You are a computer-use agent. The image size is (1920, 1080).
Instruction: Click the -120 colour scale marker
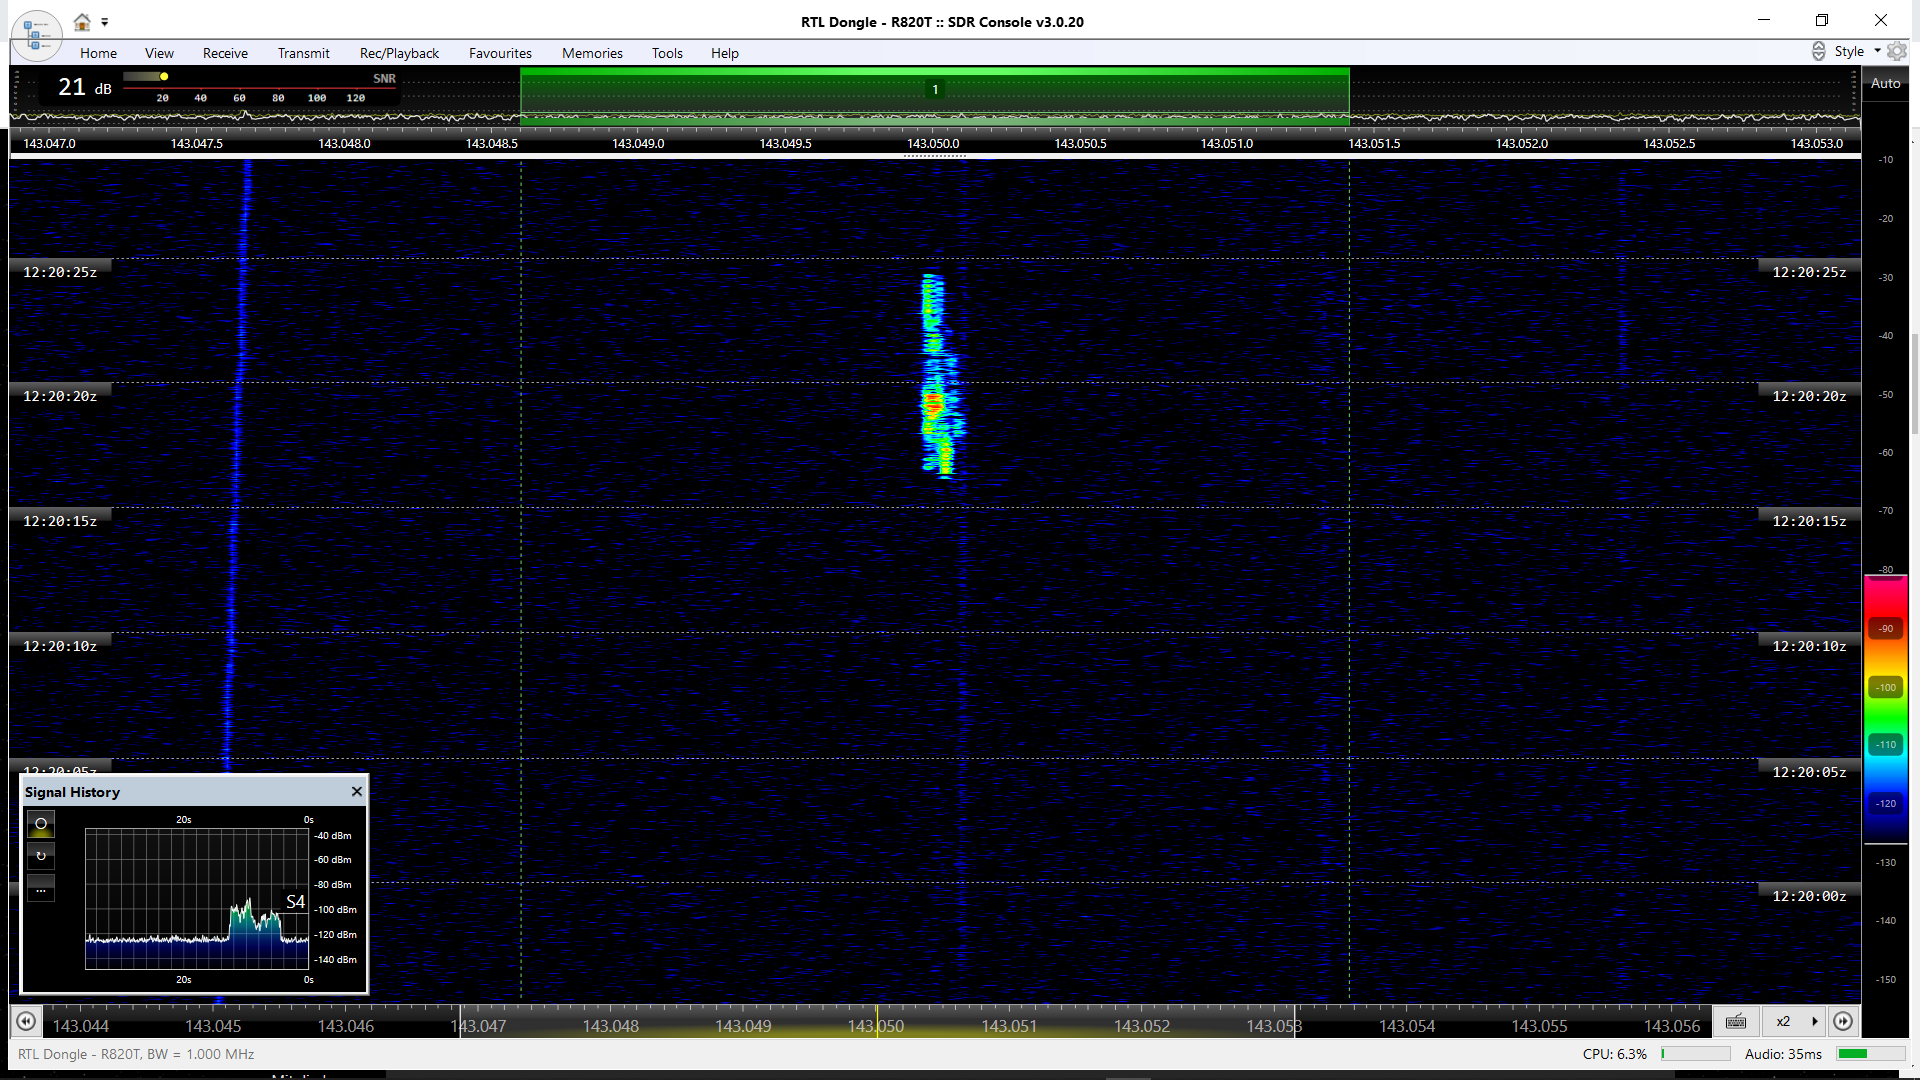pyautogui.click(x=1885, y=803)
